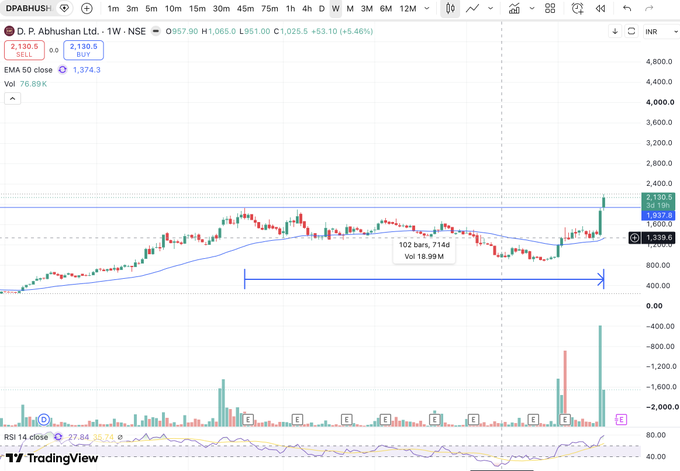Click the D. P. Abhushan Ltd. symbol logo
Screen dimensions: 680x471
(9, 31)
